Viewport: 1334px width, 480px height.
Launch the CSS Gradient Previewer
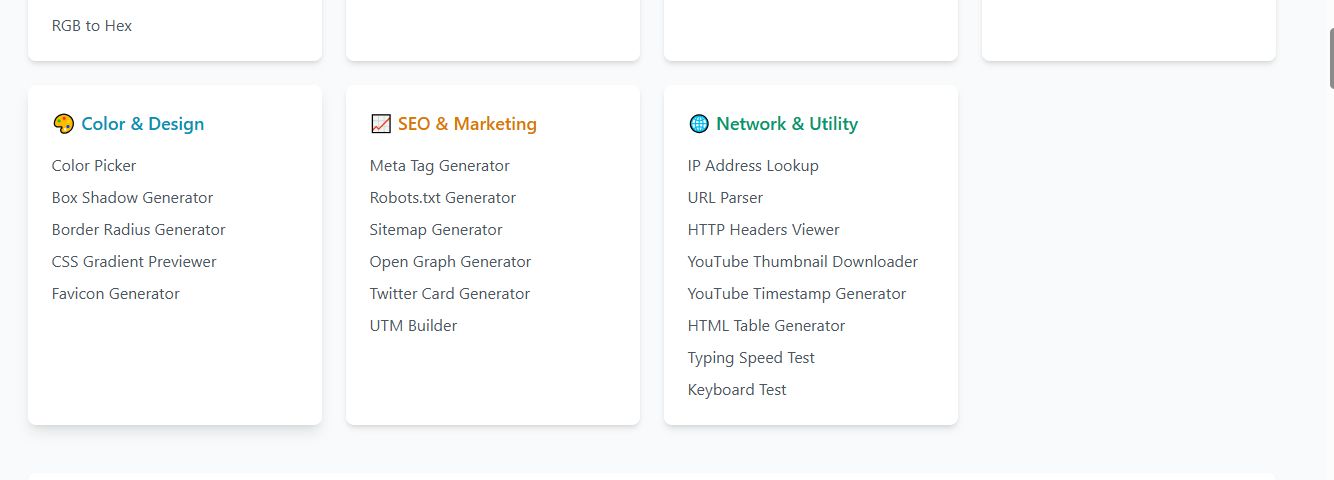point(134,262)
